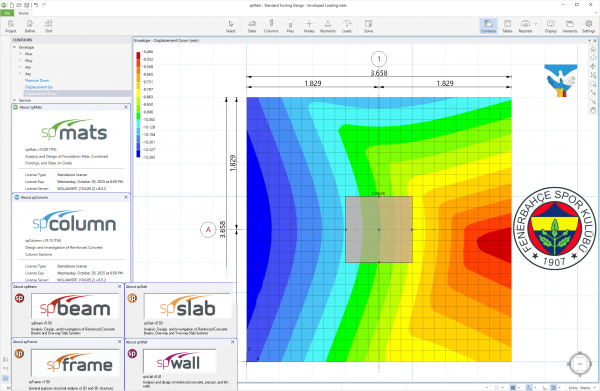Click the zoom window icon in viewport toolbar

tap(593, 84)
